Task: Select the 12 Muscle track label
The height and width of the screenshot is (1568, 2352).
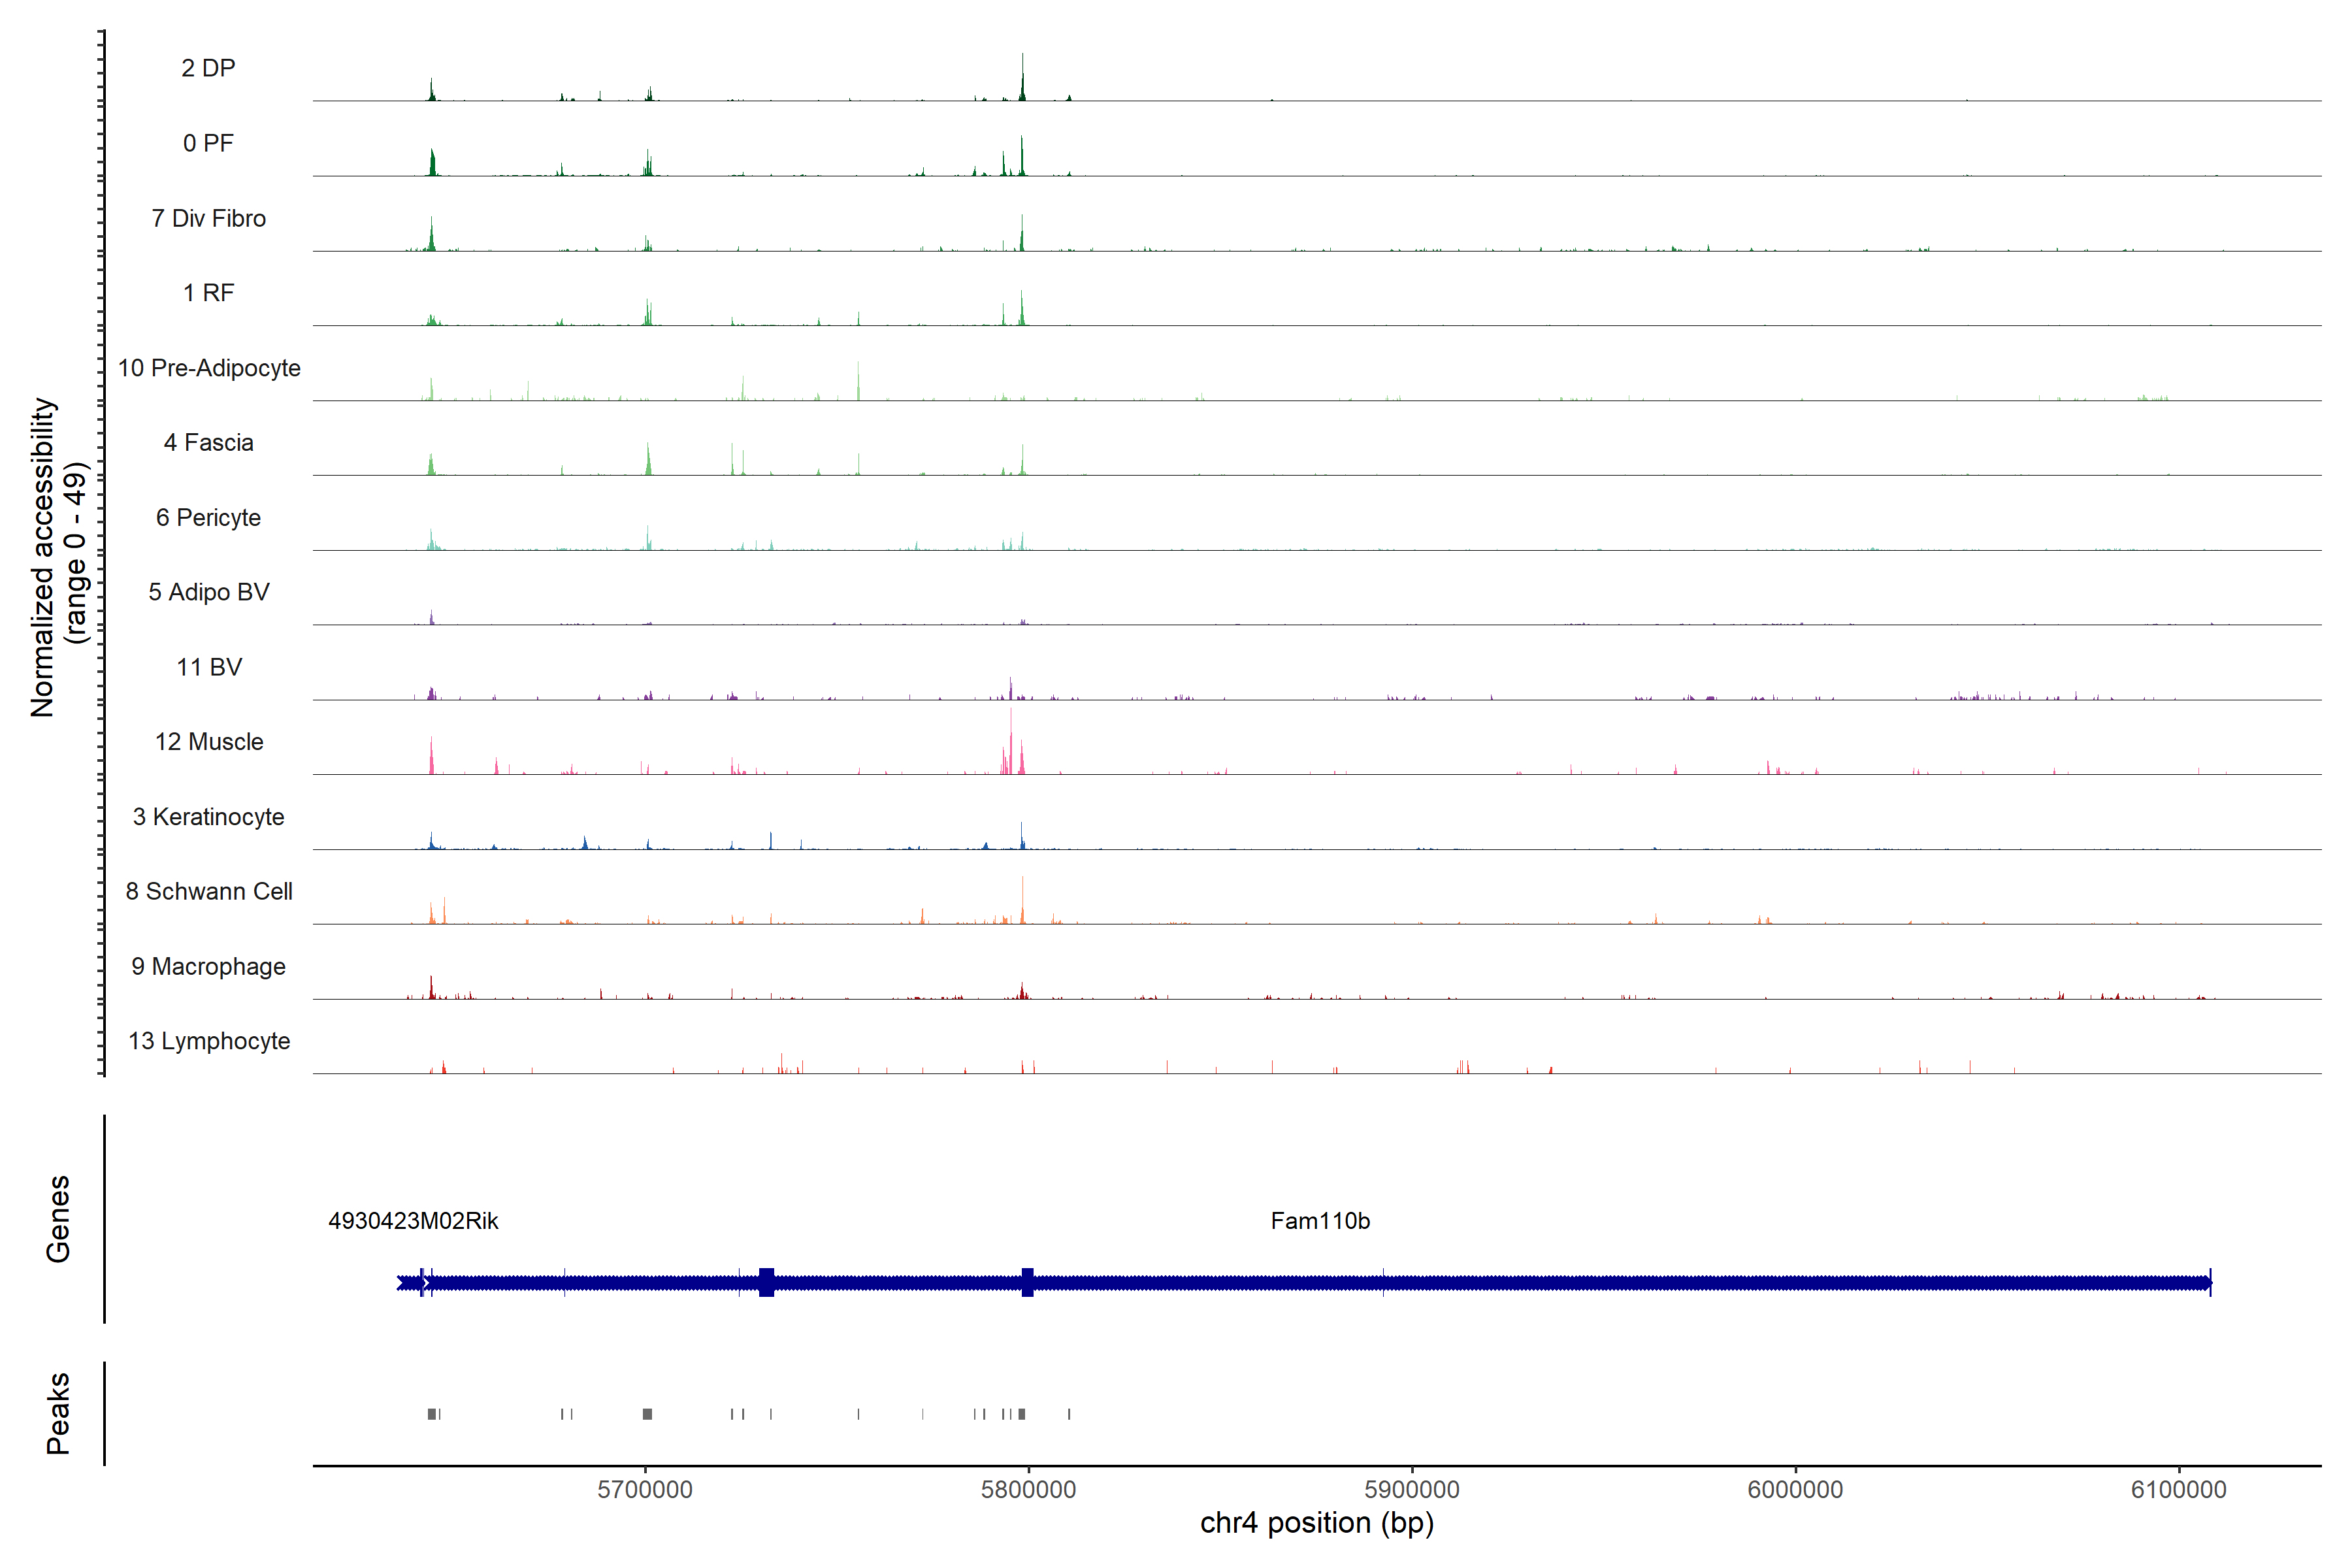Action: (x=209, y=742)
